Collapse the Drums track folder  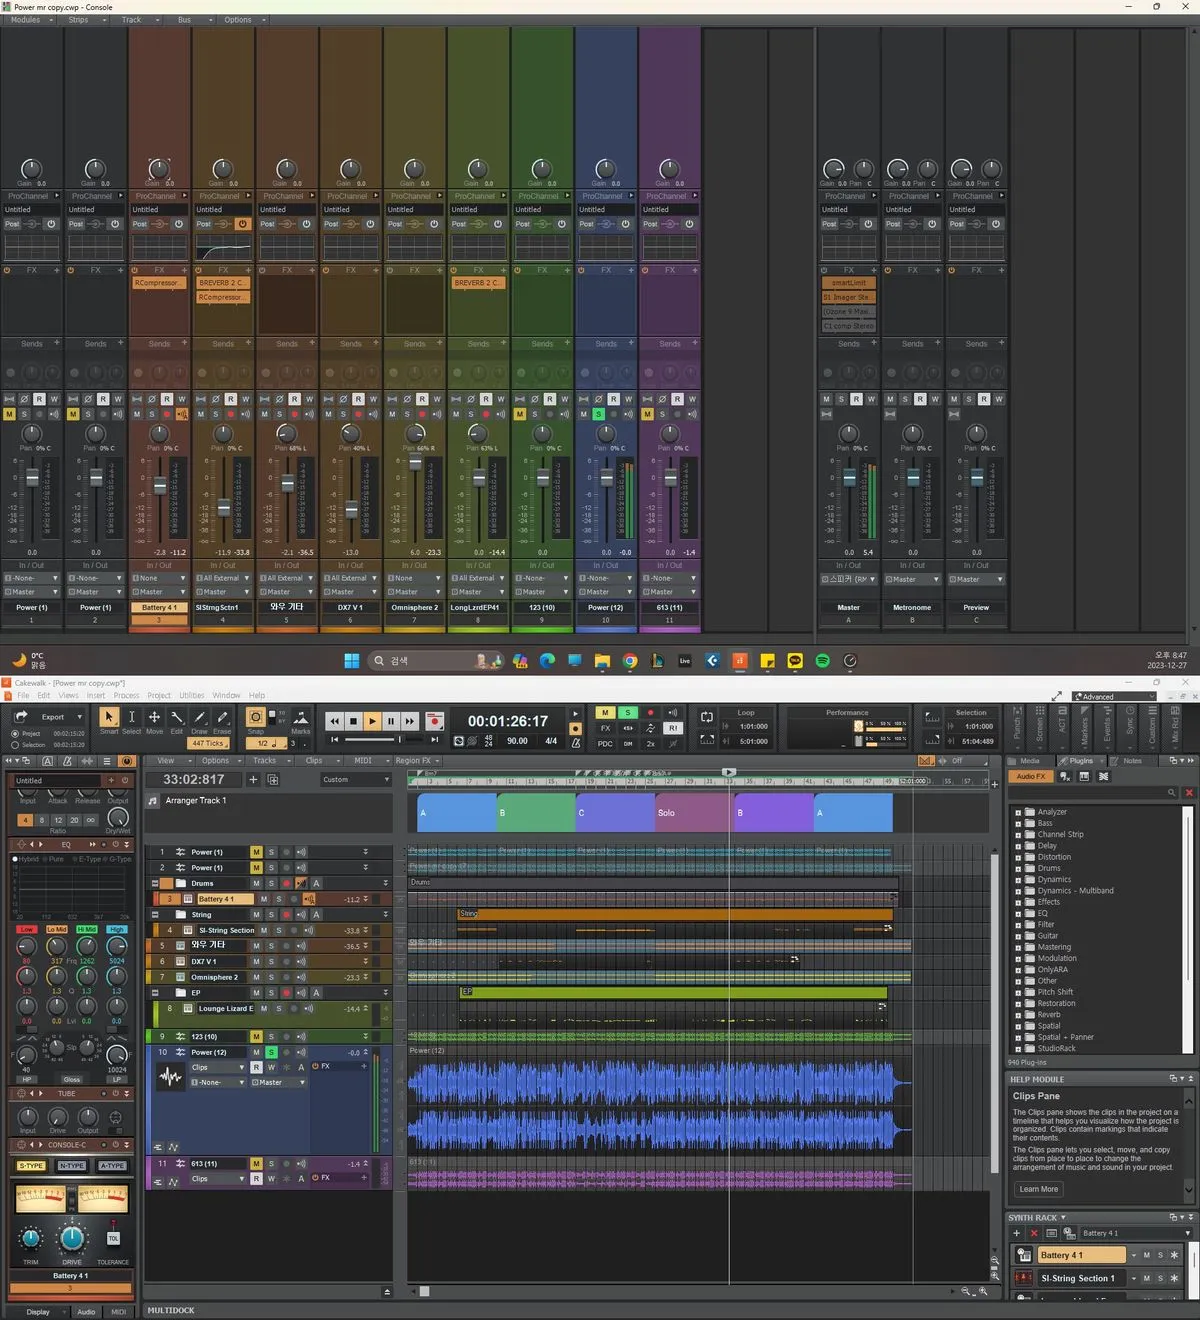pos(155,884)
